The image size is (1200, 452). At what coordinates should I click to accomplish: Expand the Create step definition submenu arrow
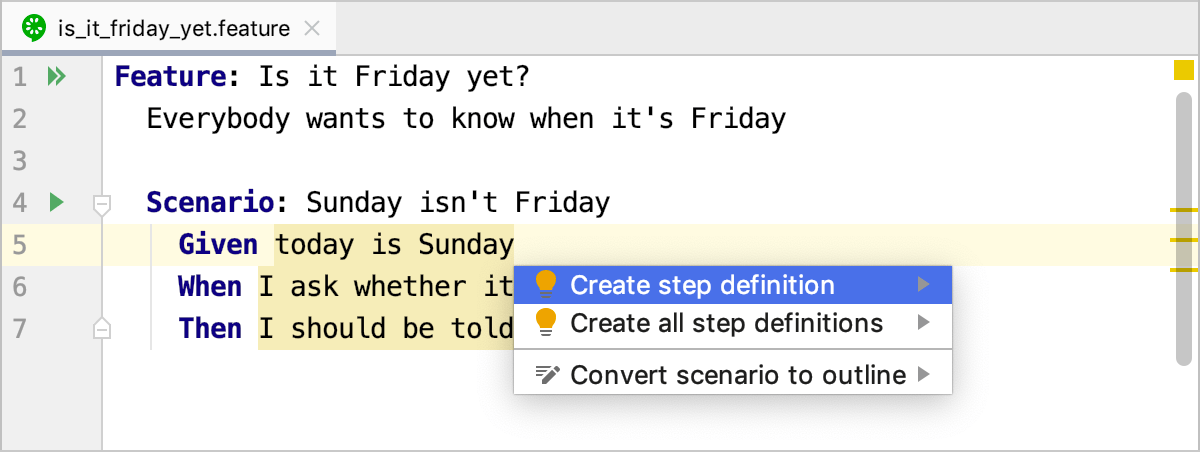coord(923,285)
